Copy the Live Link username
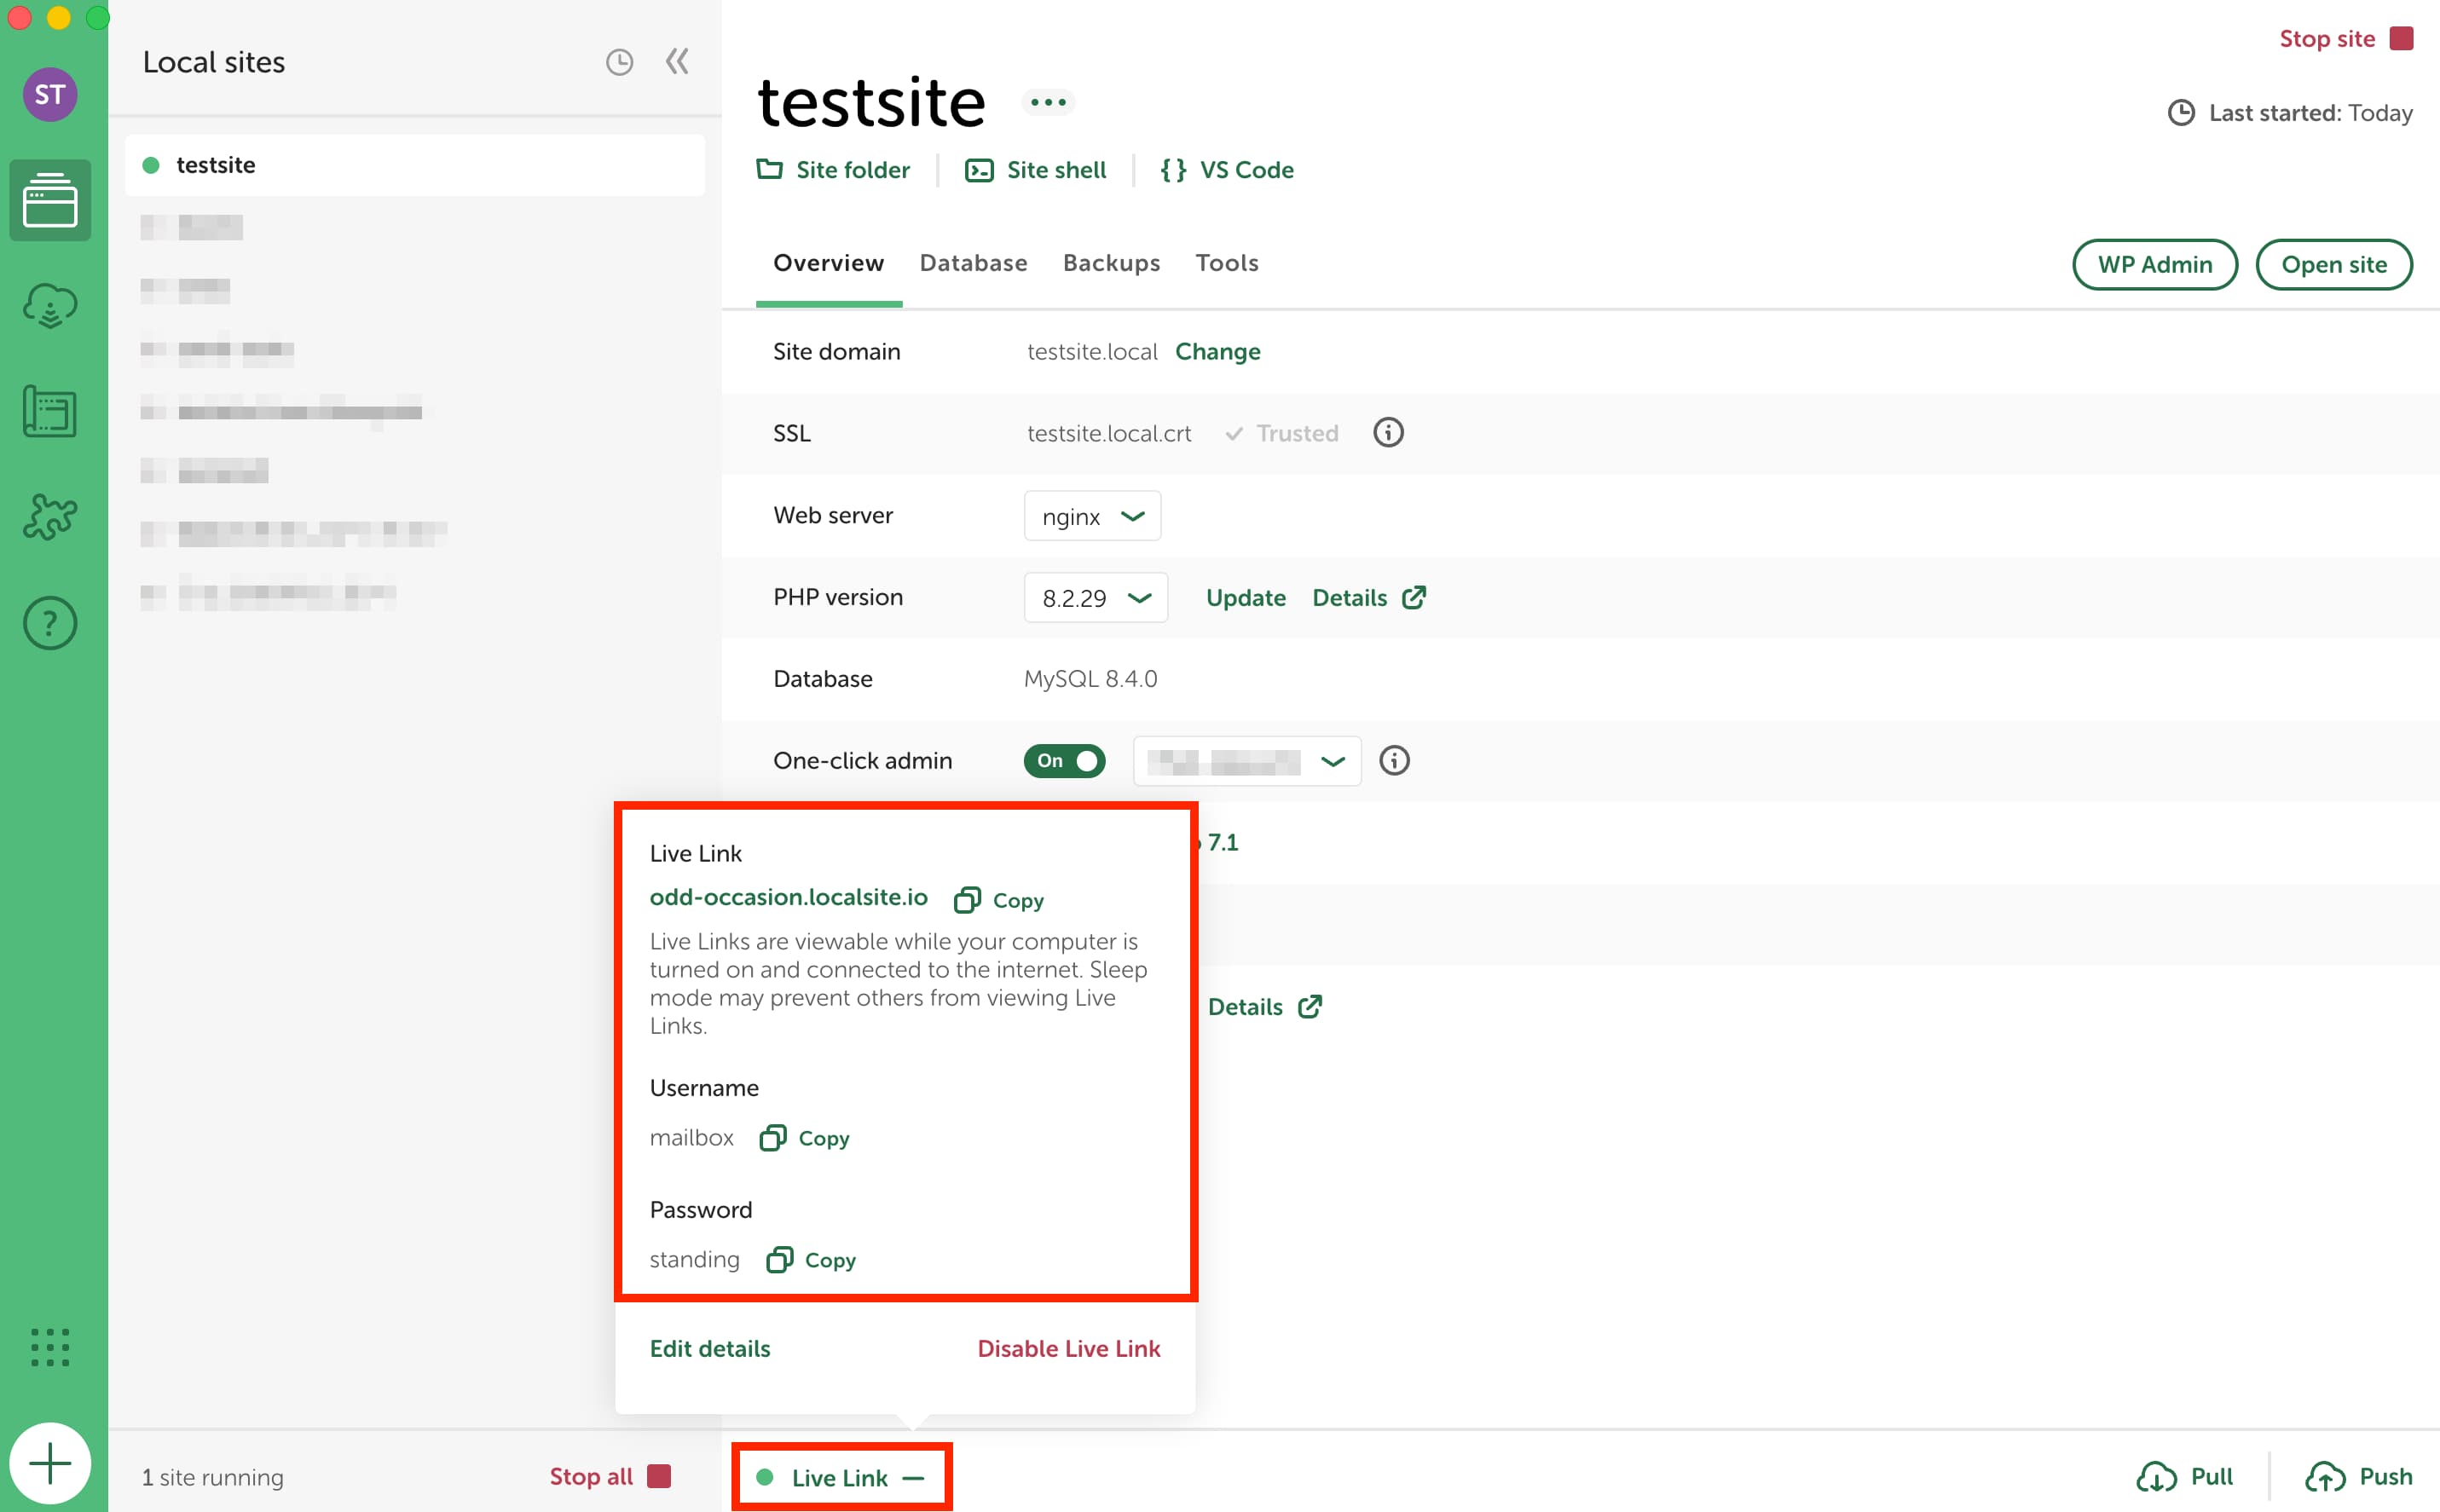Screen dimensions: 2440x1512 [x=805, y=1138]
